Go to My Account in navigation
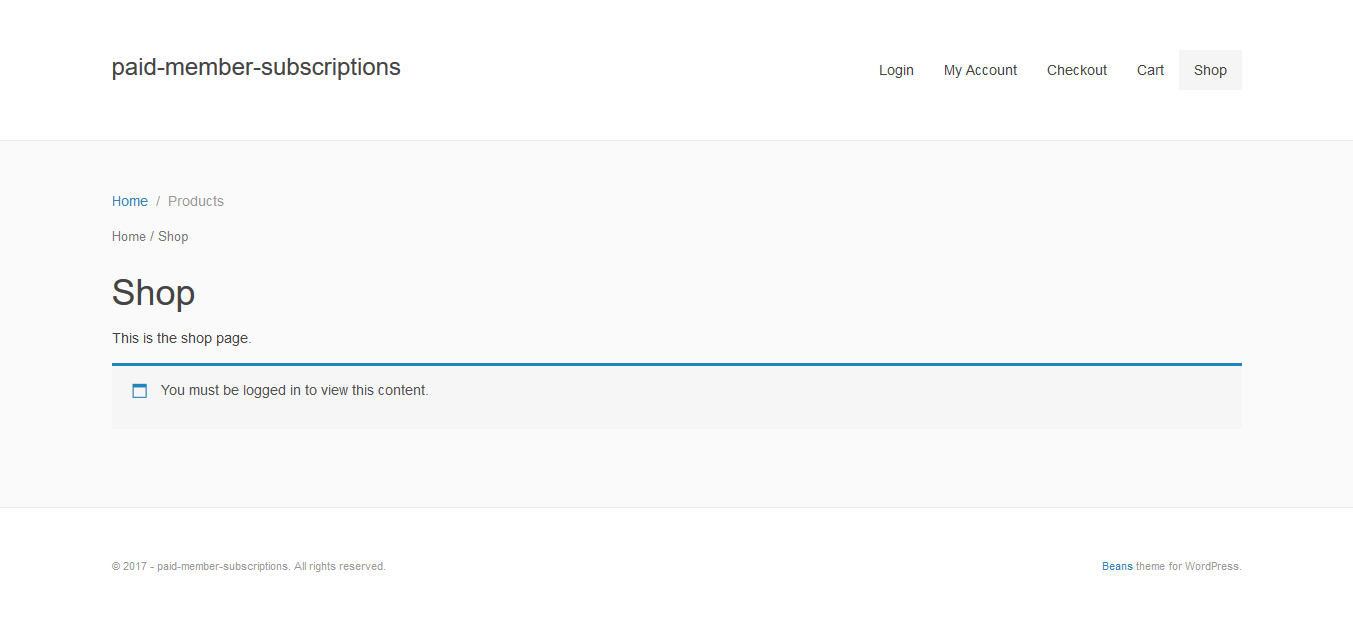Viewport: 1353px width, 635px height. 980,70
